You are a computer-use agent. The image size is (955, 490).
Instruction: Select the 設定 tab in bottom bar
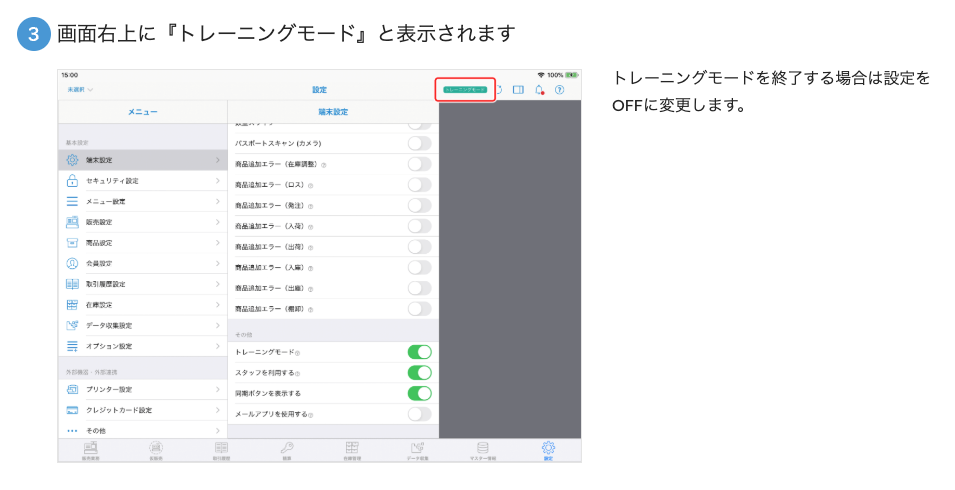[x=548, y=450]
